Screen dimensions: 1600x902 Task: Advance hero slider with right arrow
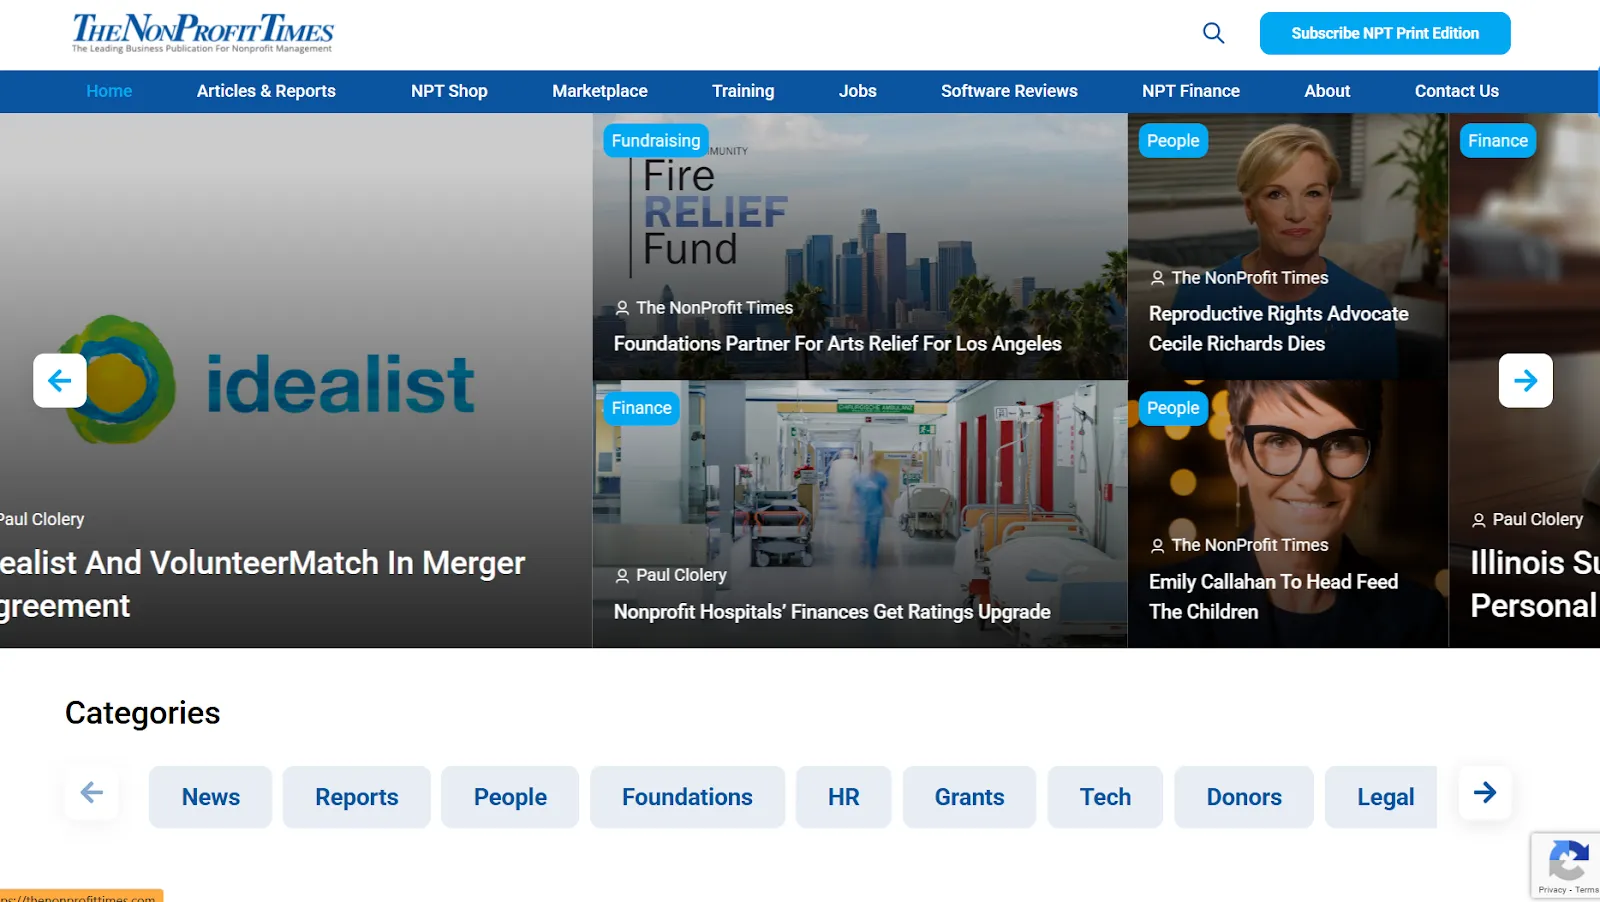tap(1525, 380)
